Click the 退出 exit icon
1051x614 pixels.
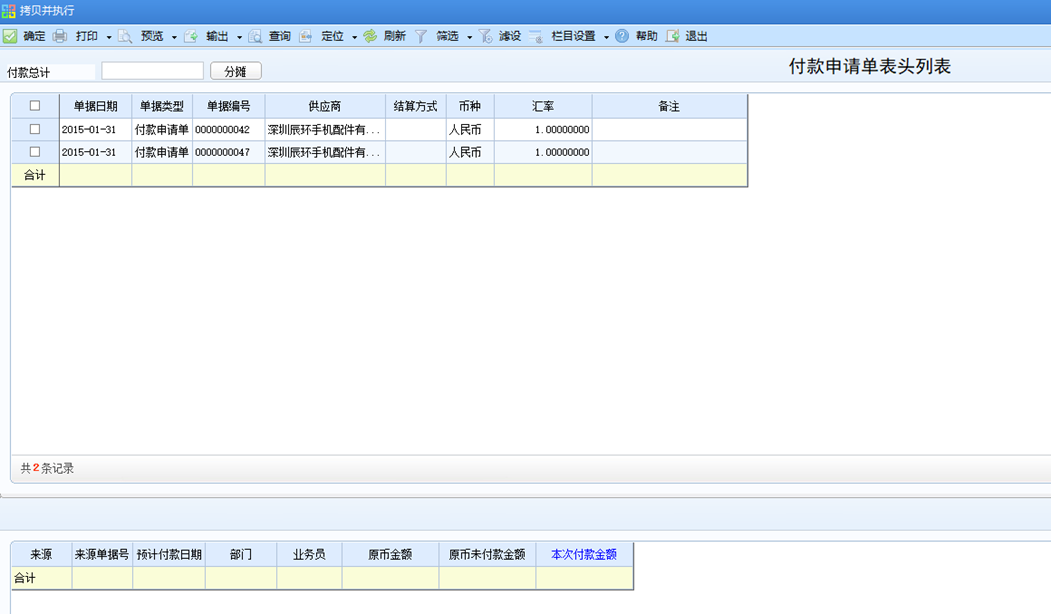[672, 36]
